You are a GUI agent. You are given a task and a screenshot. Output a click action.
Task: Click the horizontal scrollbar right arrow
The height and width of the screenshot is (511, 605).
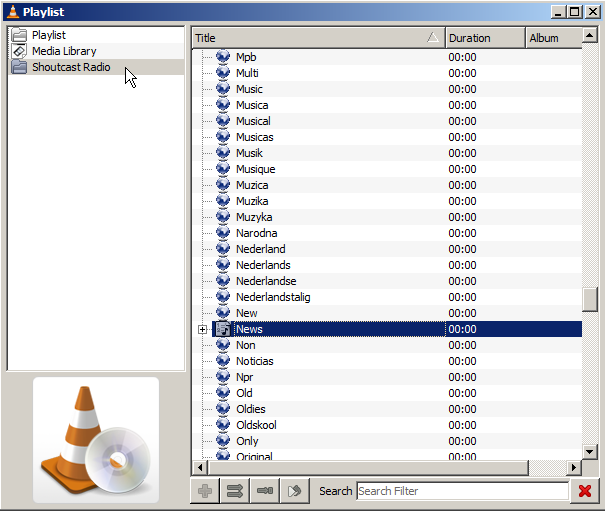click(574, 467)
